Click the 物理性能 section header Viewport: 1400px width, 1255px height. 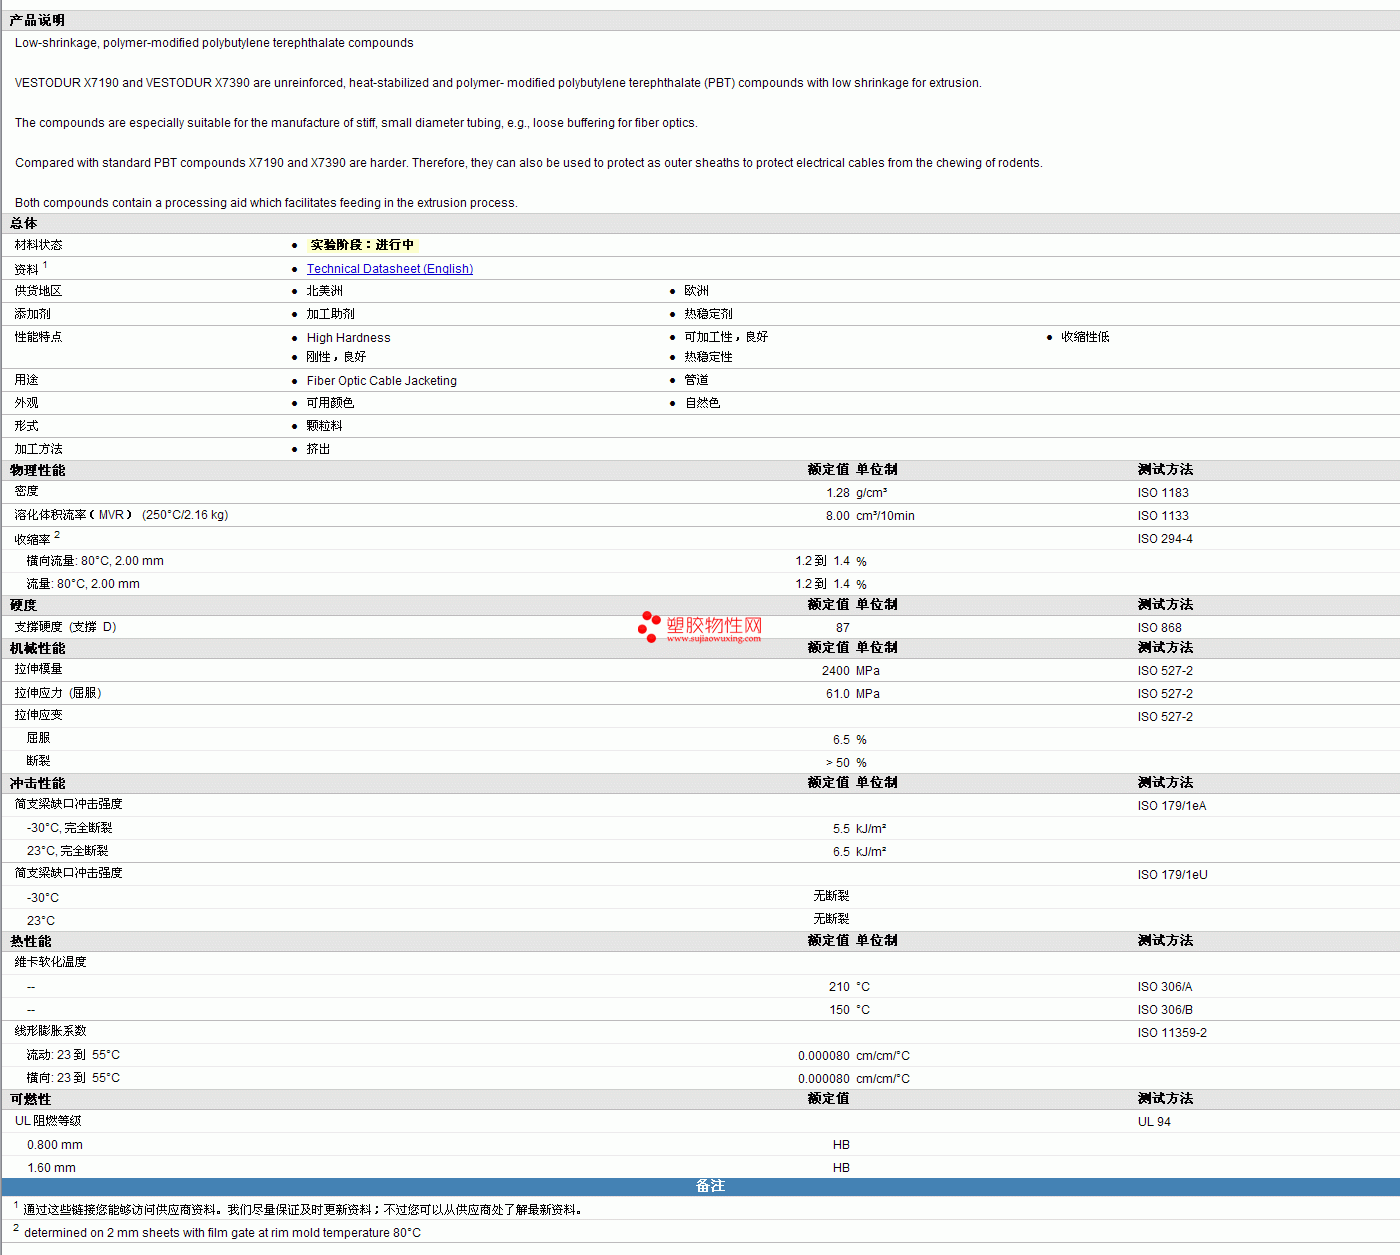(37, 470)
